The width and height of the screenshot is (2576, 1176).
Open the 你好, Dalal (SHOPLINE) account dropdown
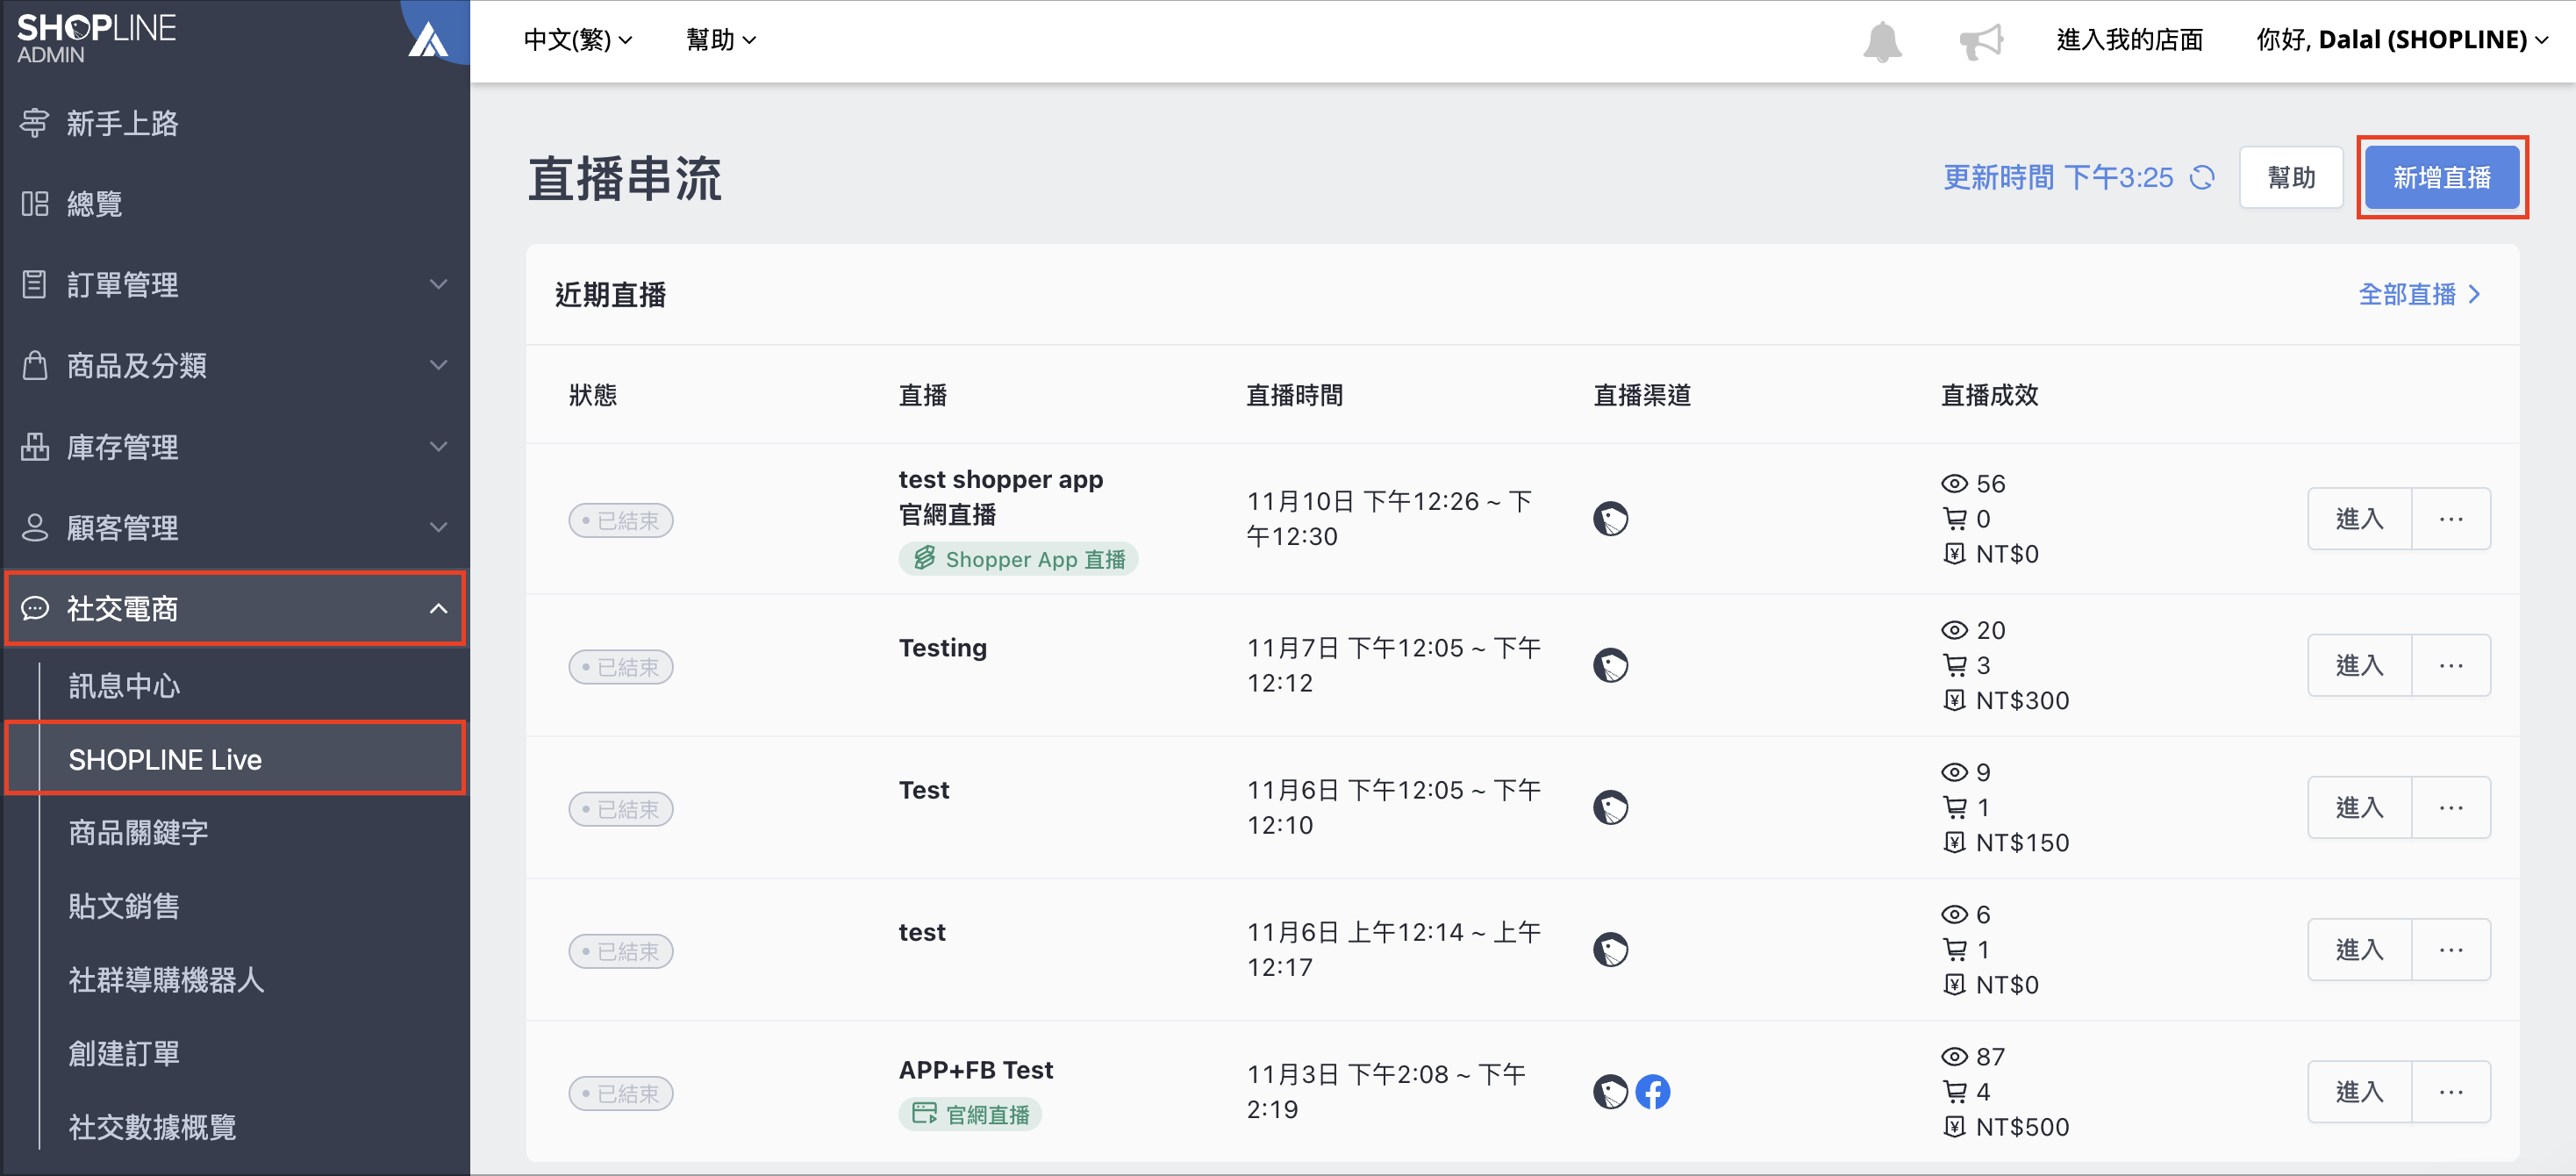coord(2402,40)
